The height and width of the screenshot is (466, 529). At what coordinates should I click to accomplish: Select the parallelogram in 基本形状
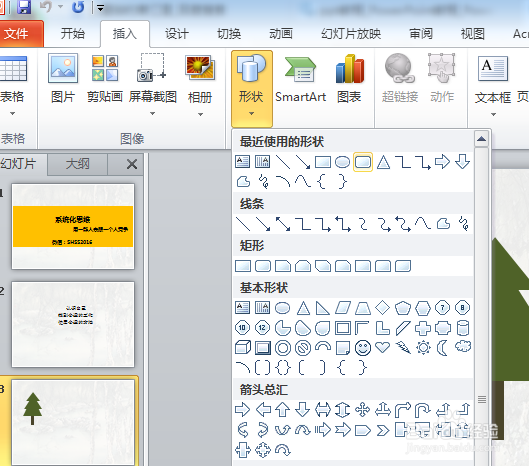[x=343, y=308]
